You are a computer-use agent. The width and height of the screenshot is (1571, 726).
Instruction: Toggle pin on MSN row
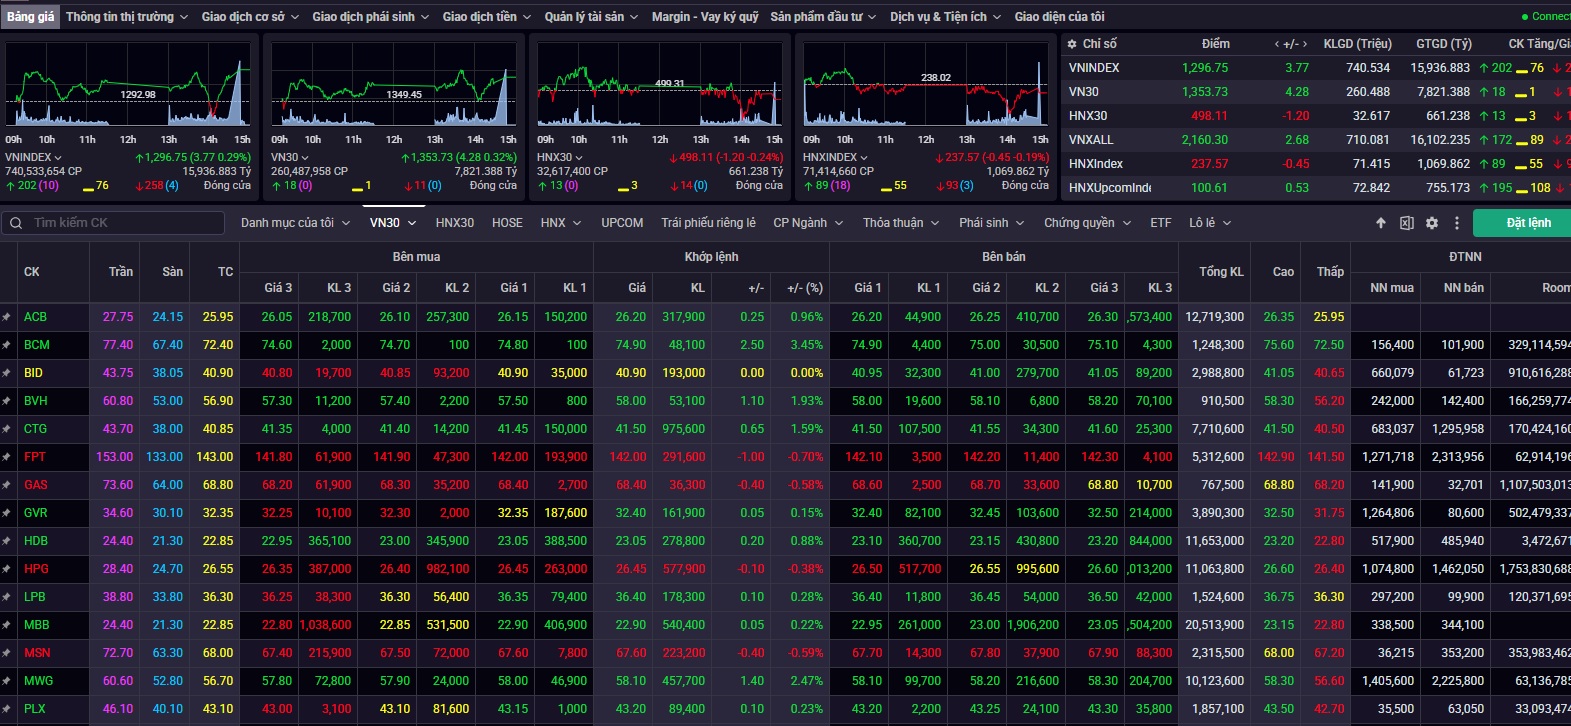point(7,653)
